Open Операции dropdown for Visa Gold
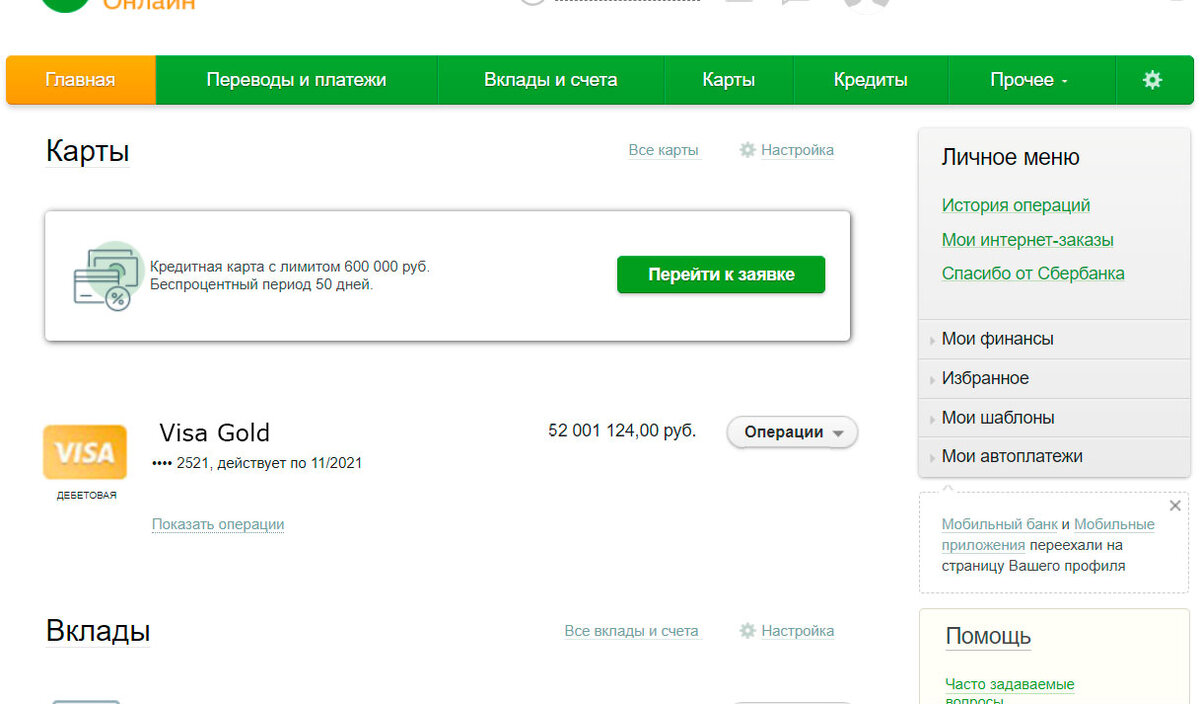The height and width of the screenshot is (704, 1200). pyautogui.click(x=792, y=432)
